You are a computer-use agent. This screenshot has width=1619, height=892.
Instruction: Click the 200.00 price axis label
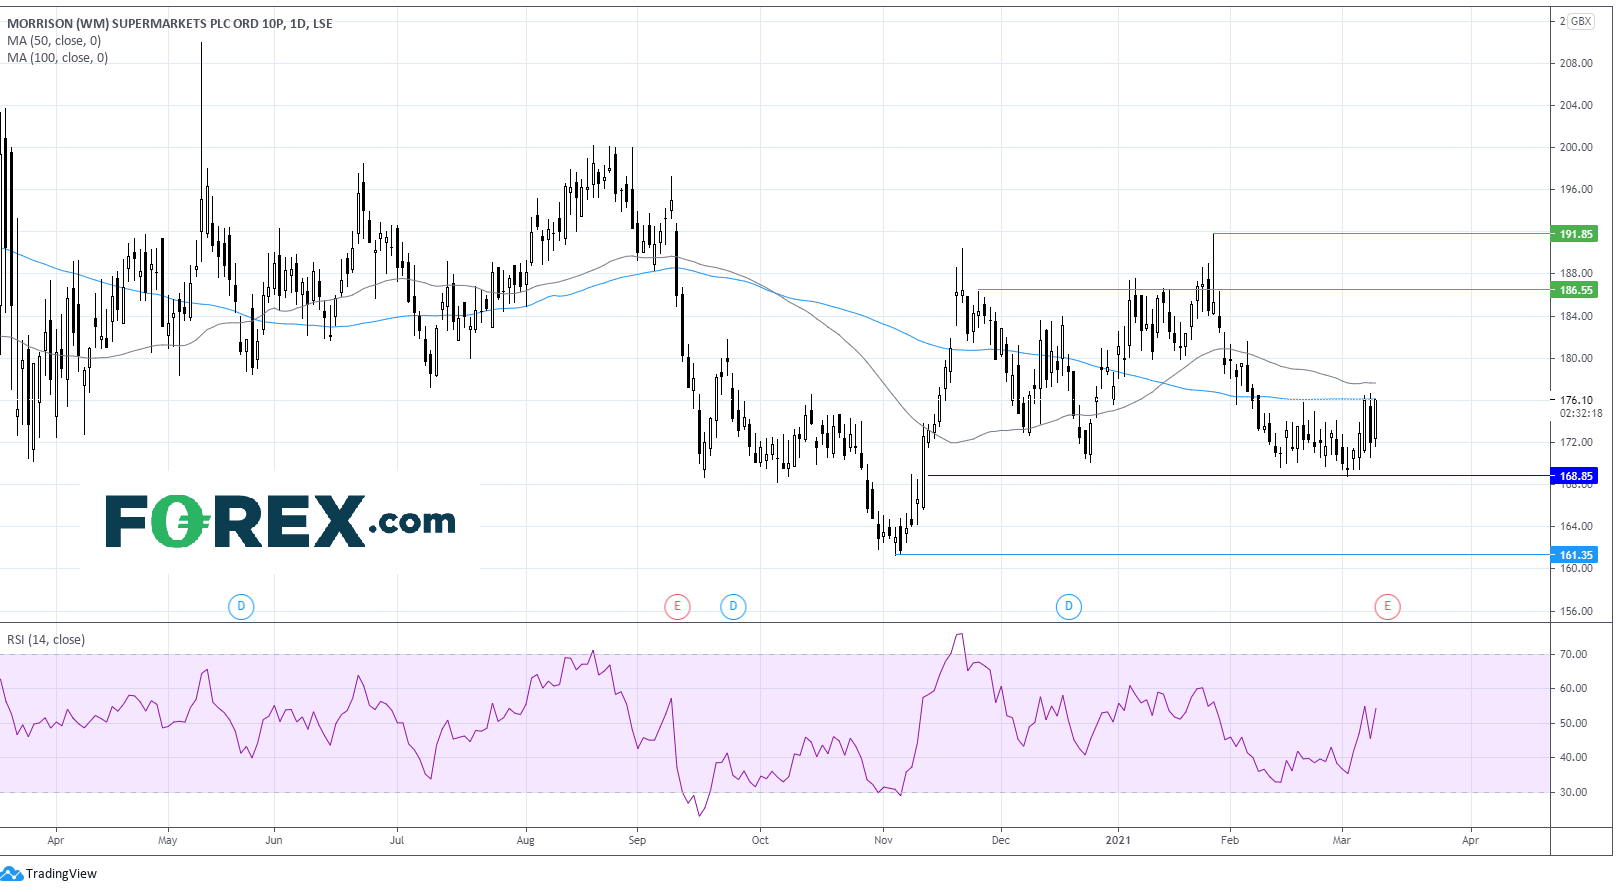coord(1576,147)
